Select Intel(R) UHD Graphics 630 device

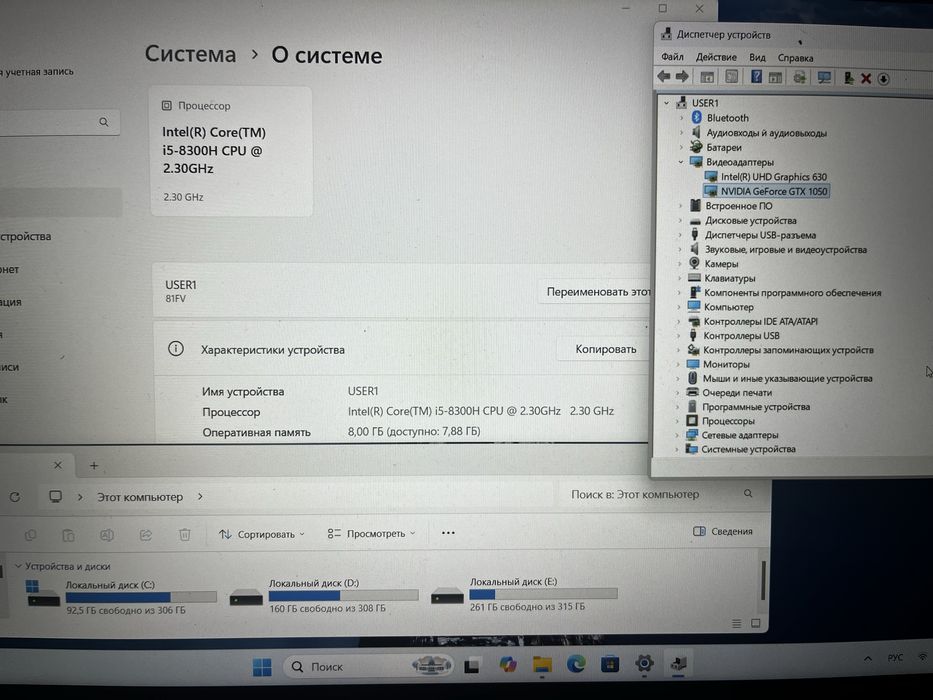pos(774,177)
